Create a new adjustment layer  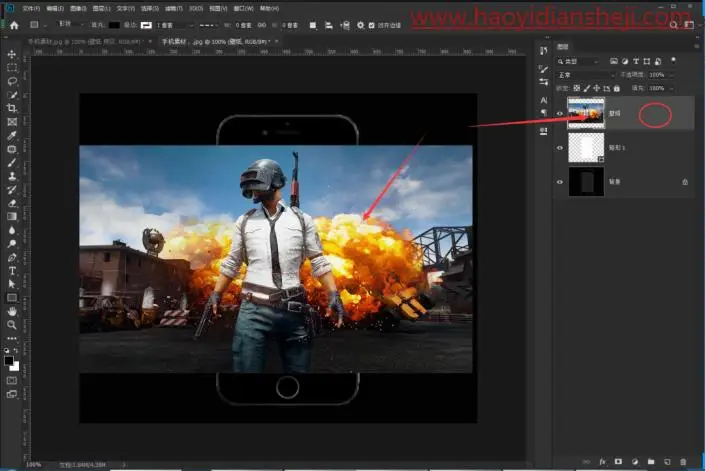[634, 462]
